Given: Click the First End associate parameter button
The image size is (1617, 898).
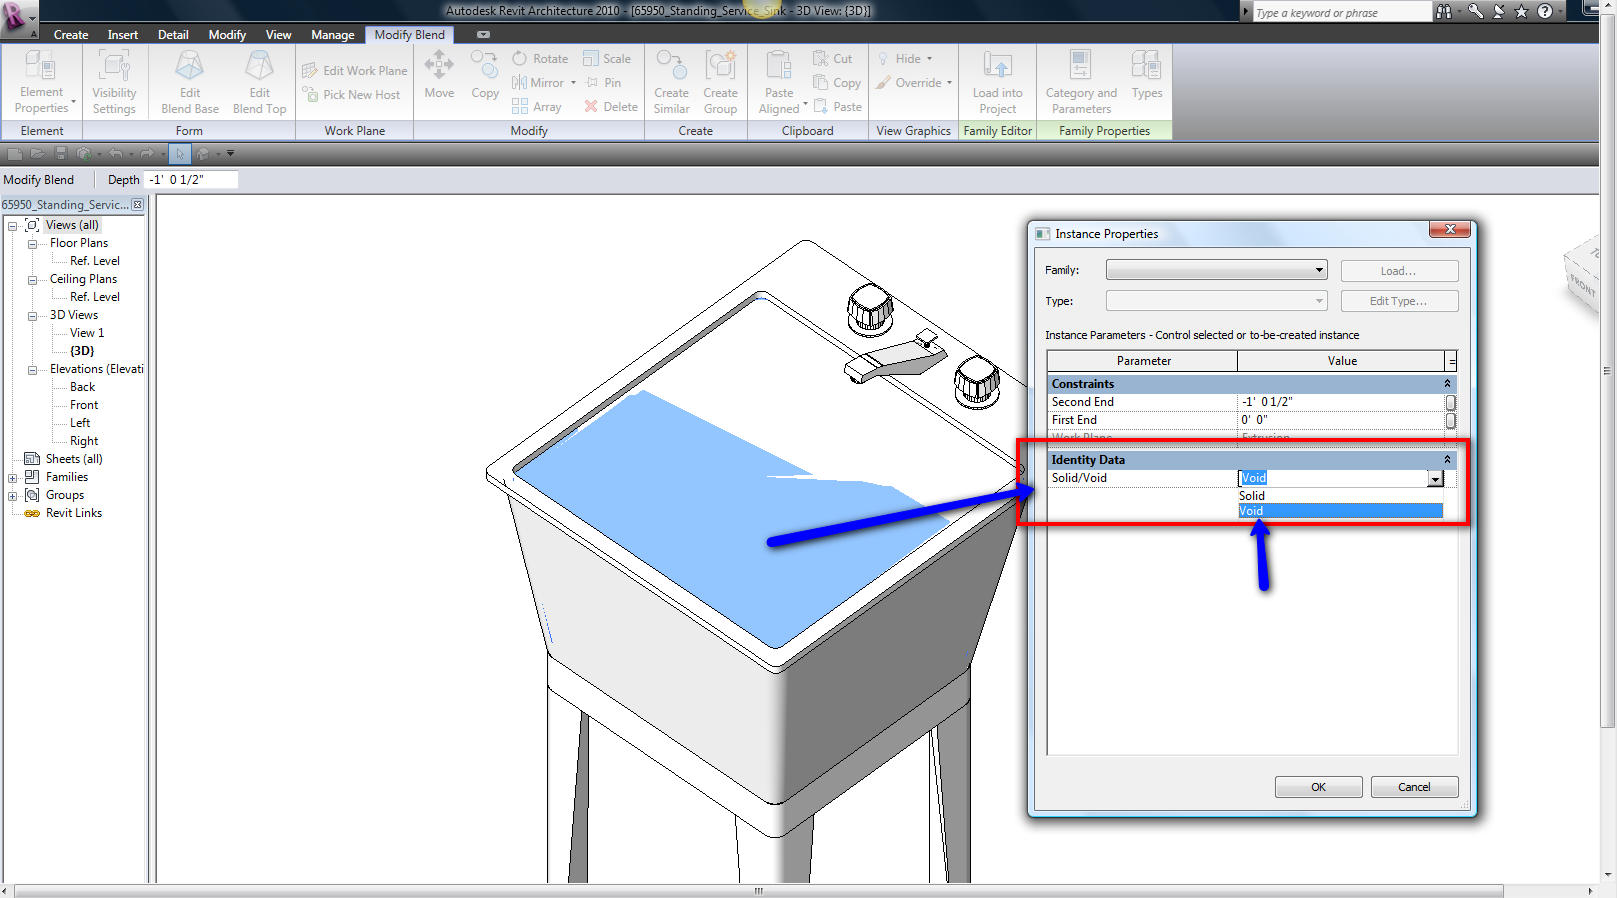Looking at the screenshot, I should [1451, 421].
